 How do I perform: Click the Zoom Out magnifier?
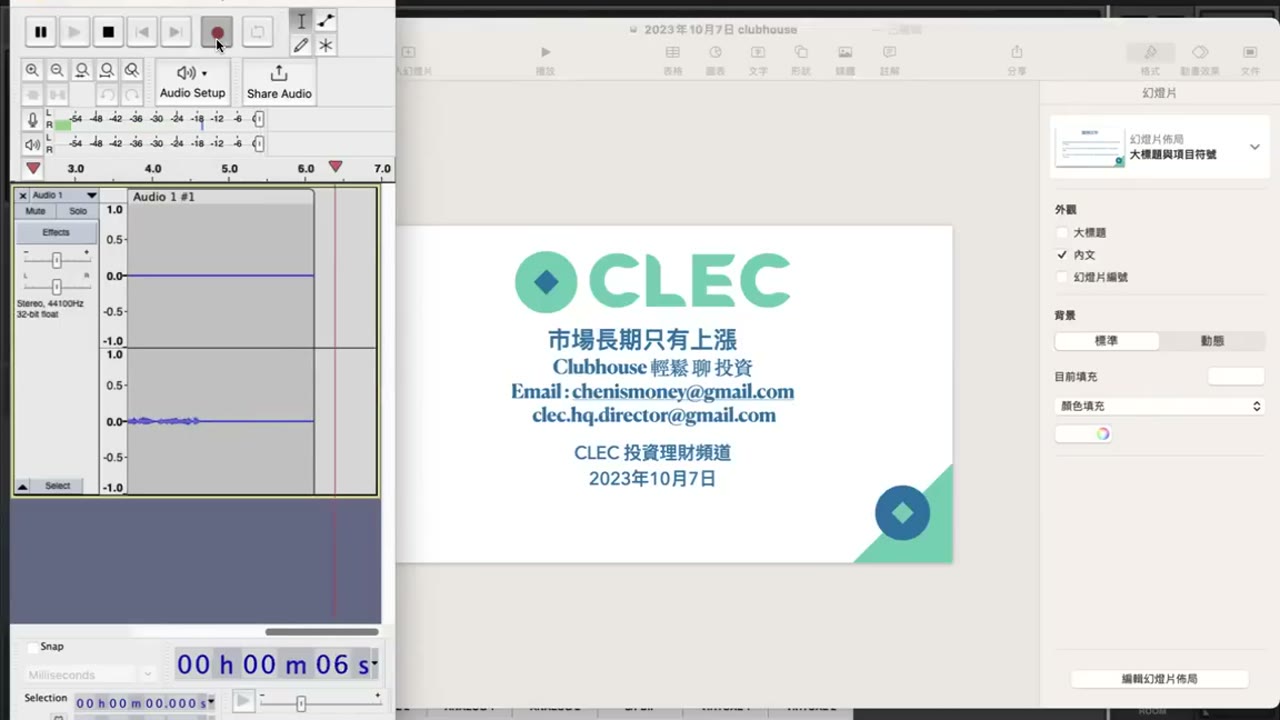(57, 70)
